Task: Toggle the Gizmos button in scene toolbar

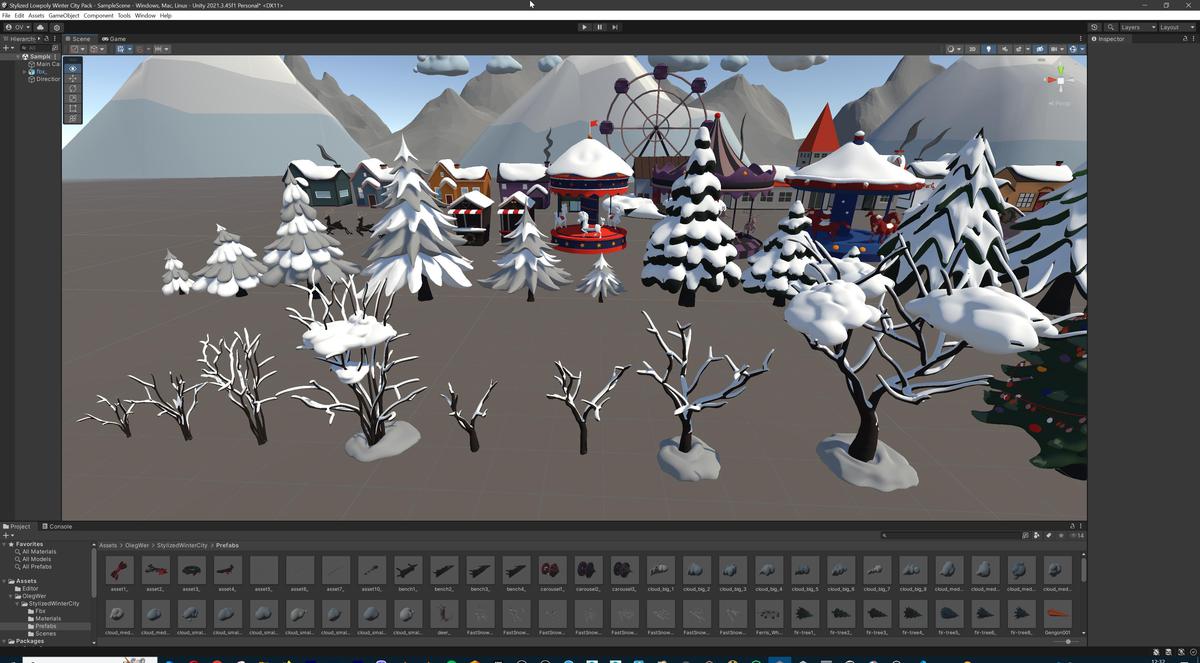Action: coord(1073,48)
